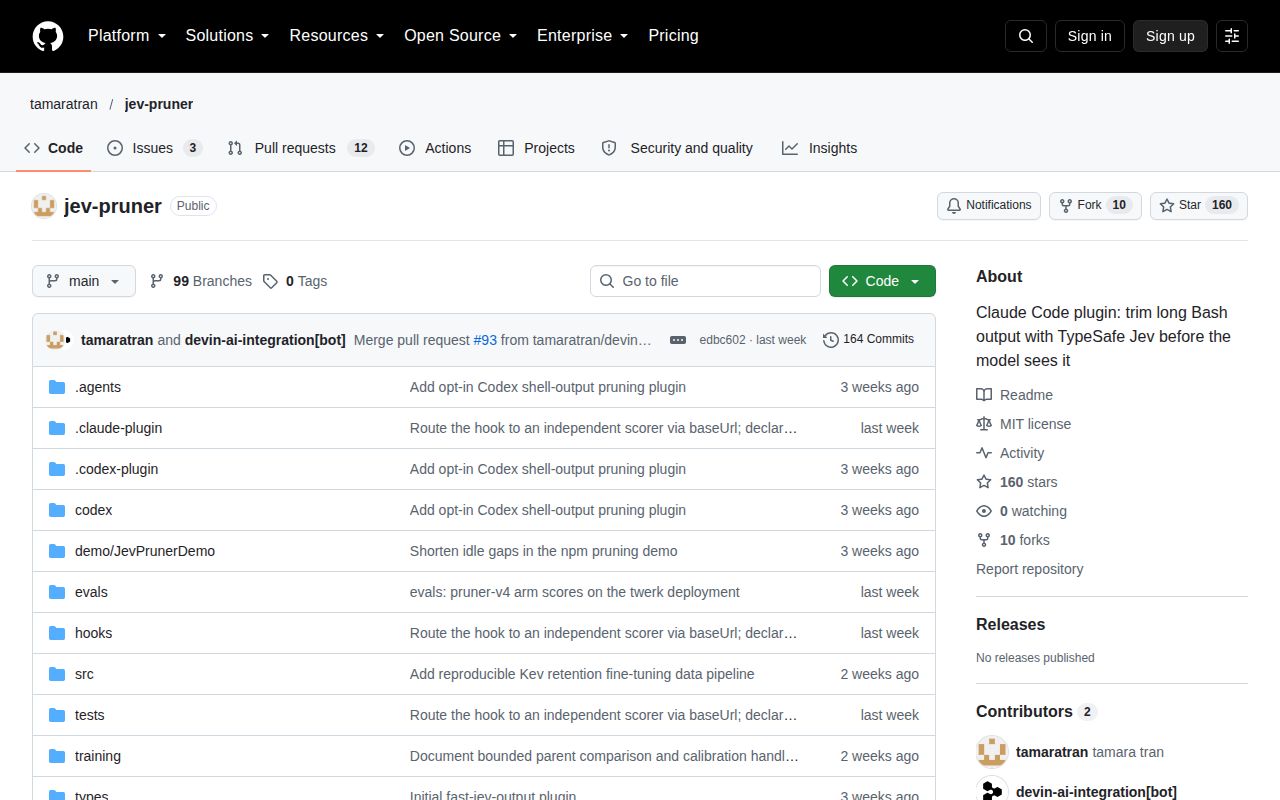This screenshot has height=800, width=1280.
Task: Click the Fork icon button
Action: pos(1095,205)
